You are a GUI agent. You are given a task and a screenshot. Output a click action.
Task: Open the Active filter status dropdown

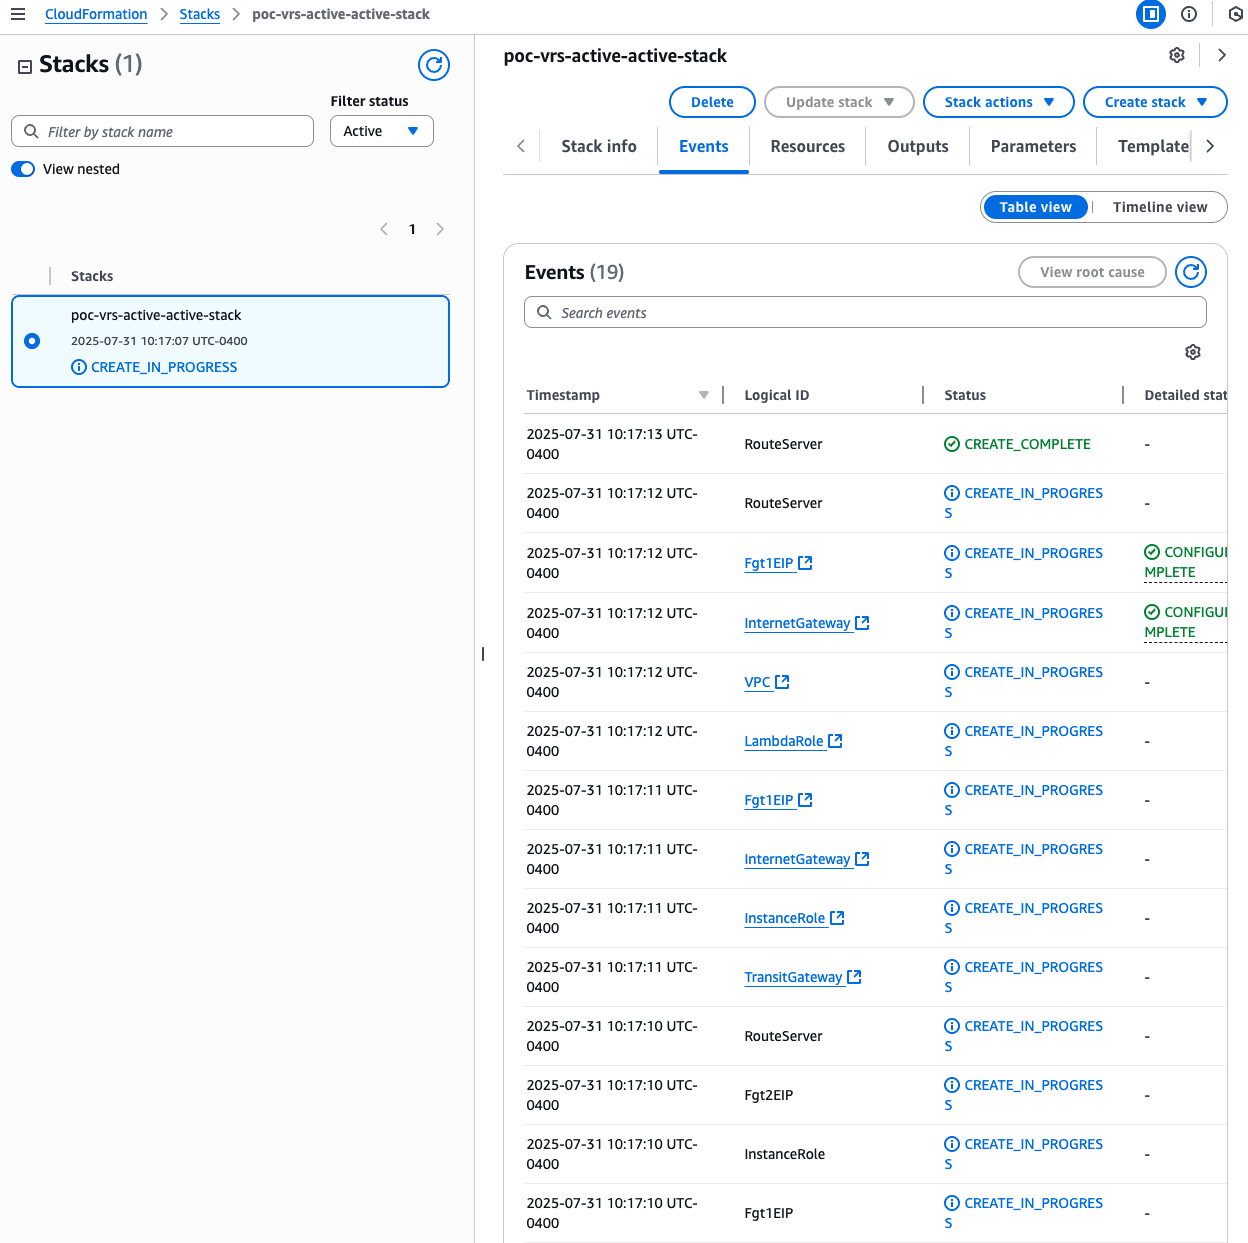tap(382, 131)
